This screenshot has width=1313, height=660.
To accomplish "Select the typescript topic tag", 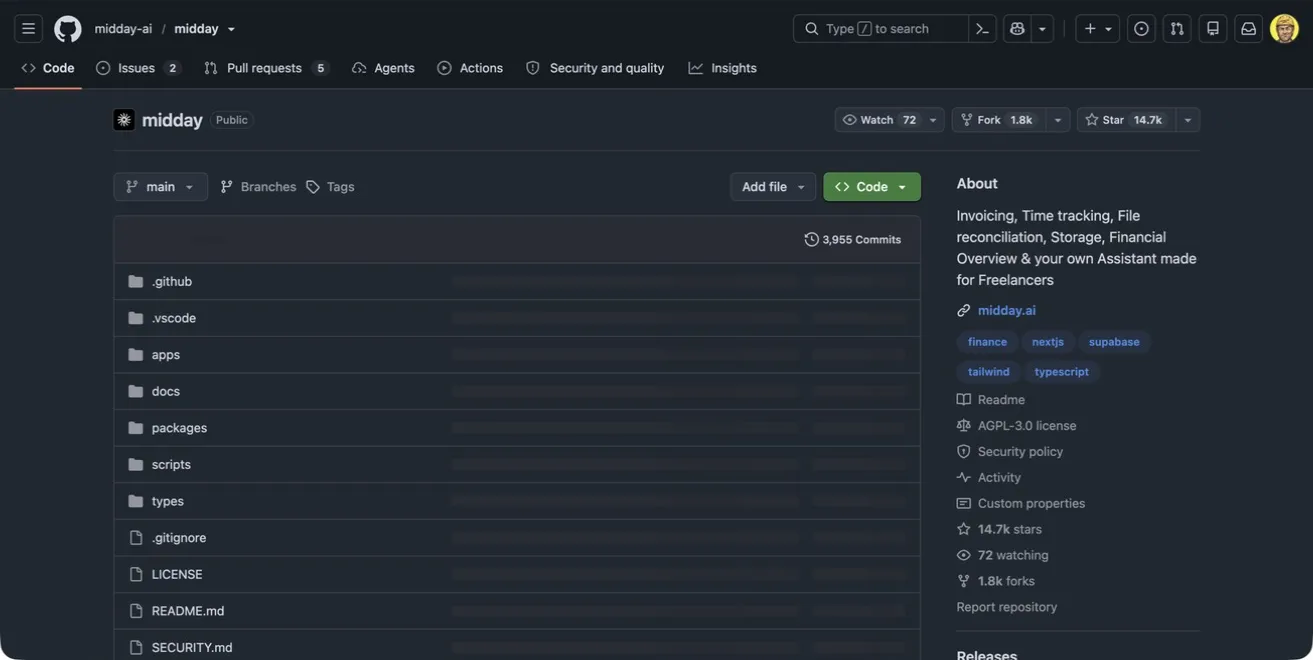I will coord(1061,372).
